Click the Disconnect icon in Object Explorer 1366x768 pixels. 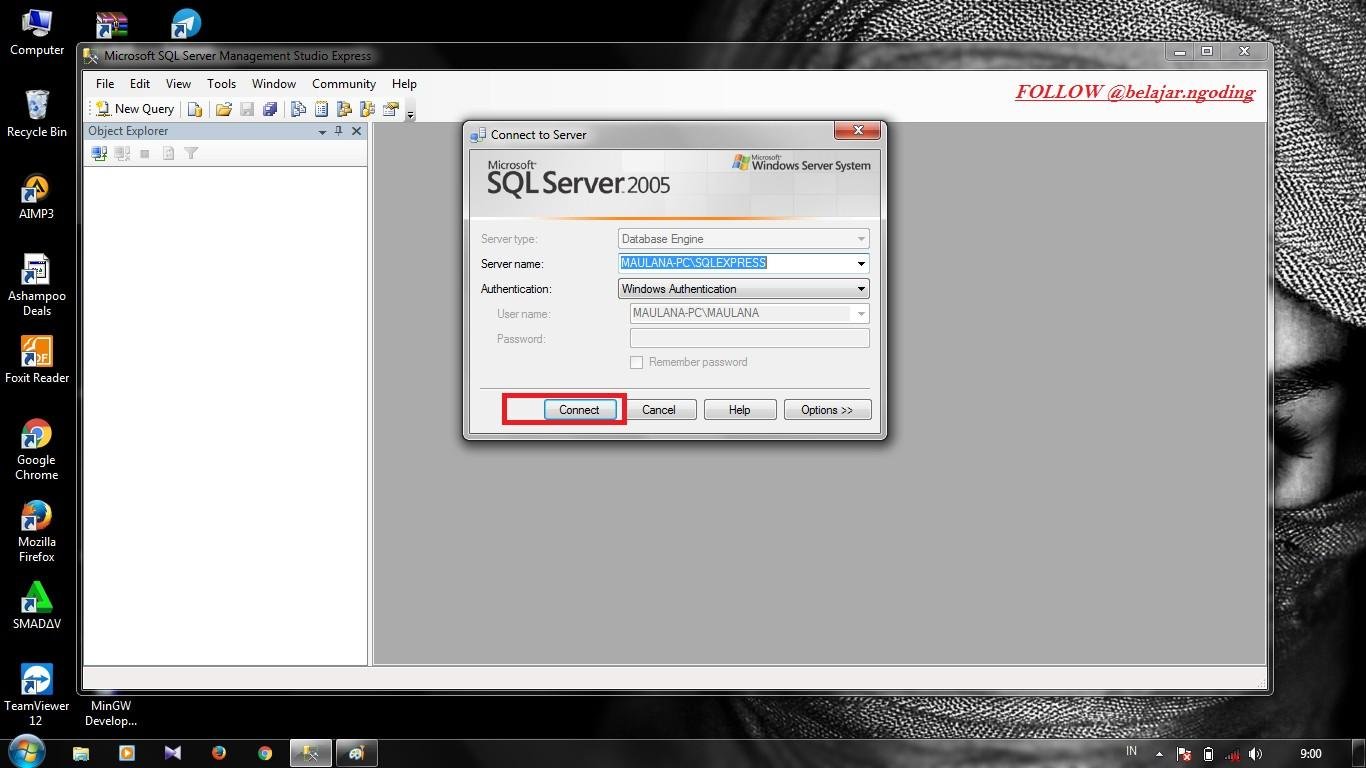click(x=122, y=153)
